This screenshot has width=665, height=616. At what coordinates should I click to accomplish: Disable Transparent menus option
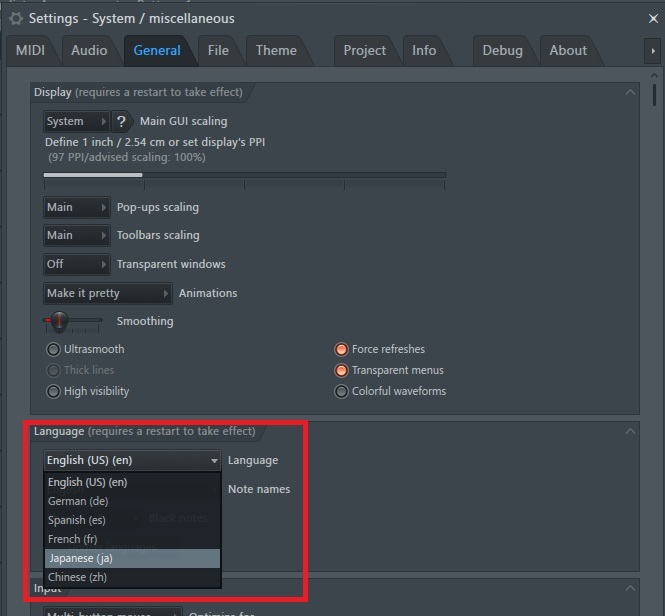[x=342, y=370]
